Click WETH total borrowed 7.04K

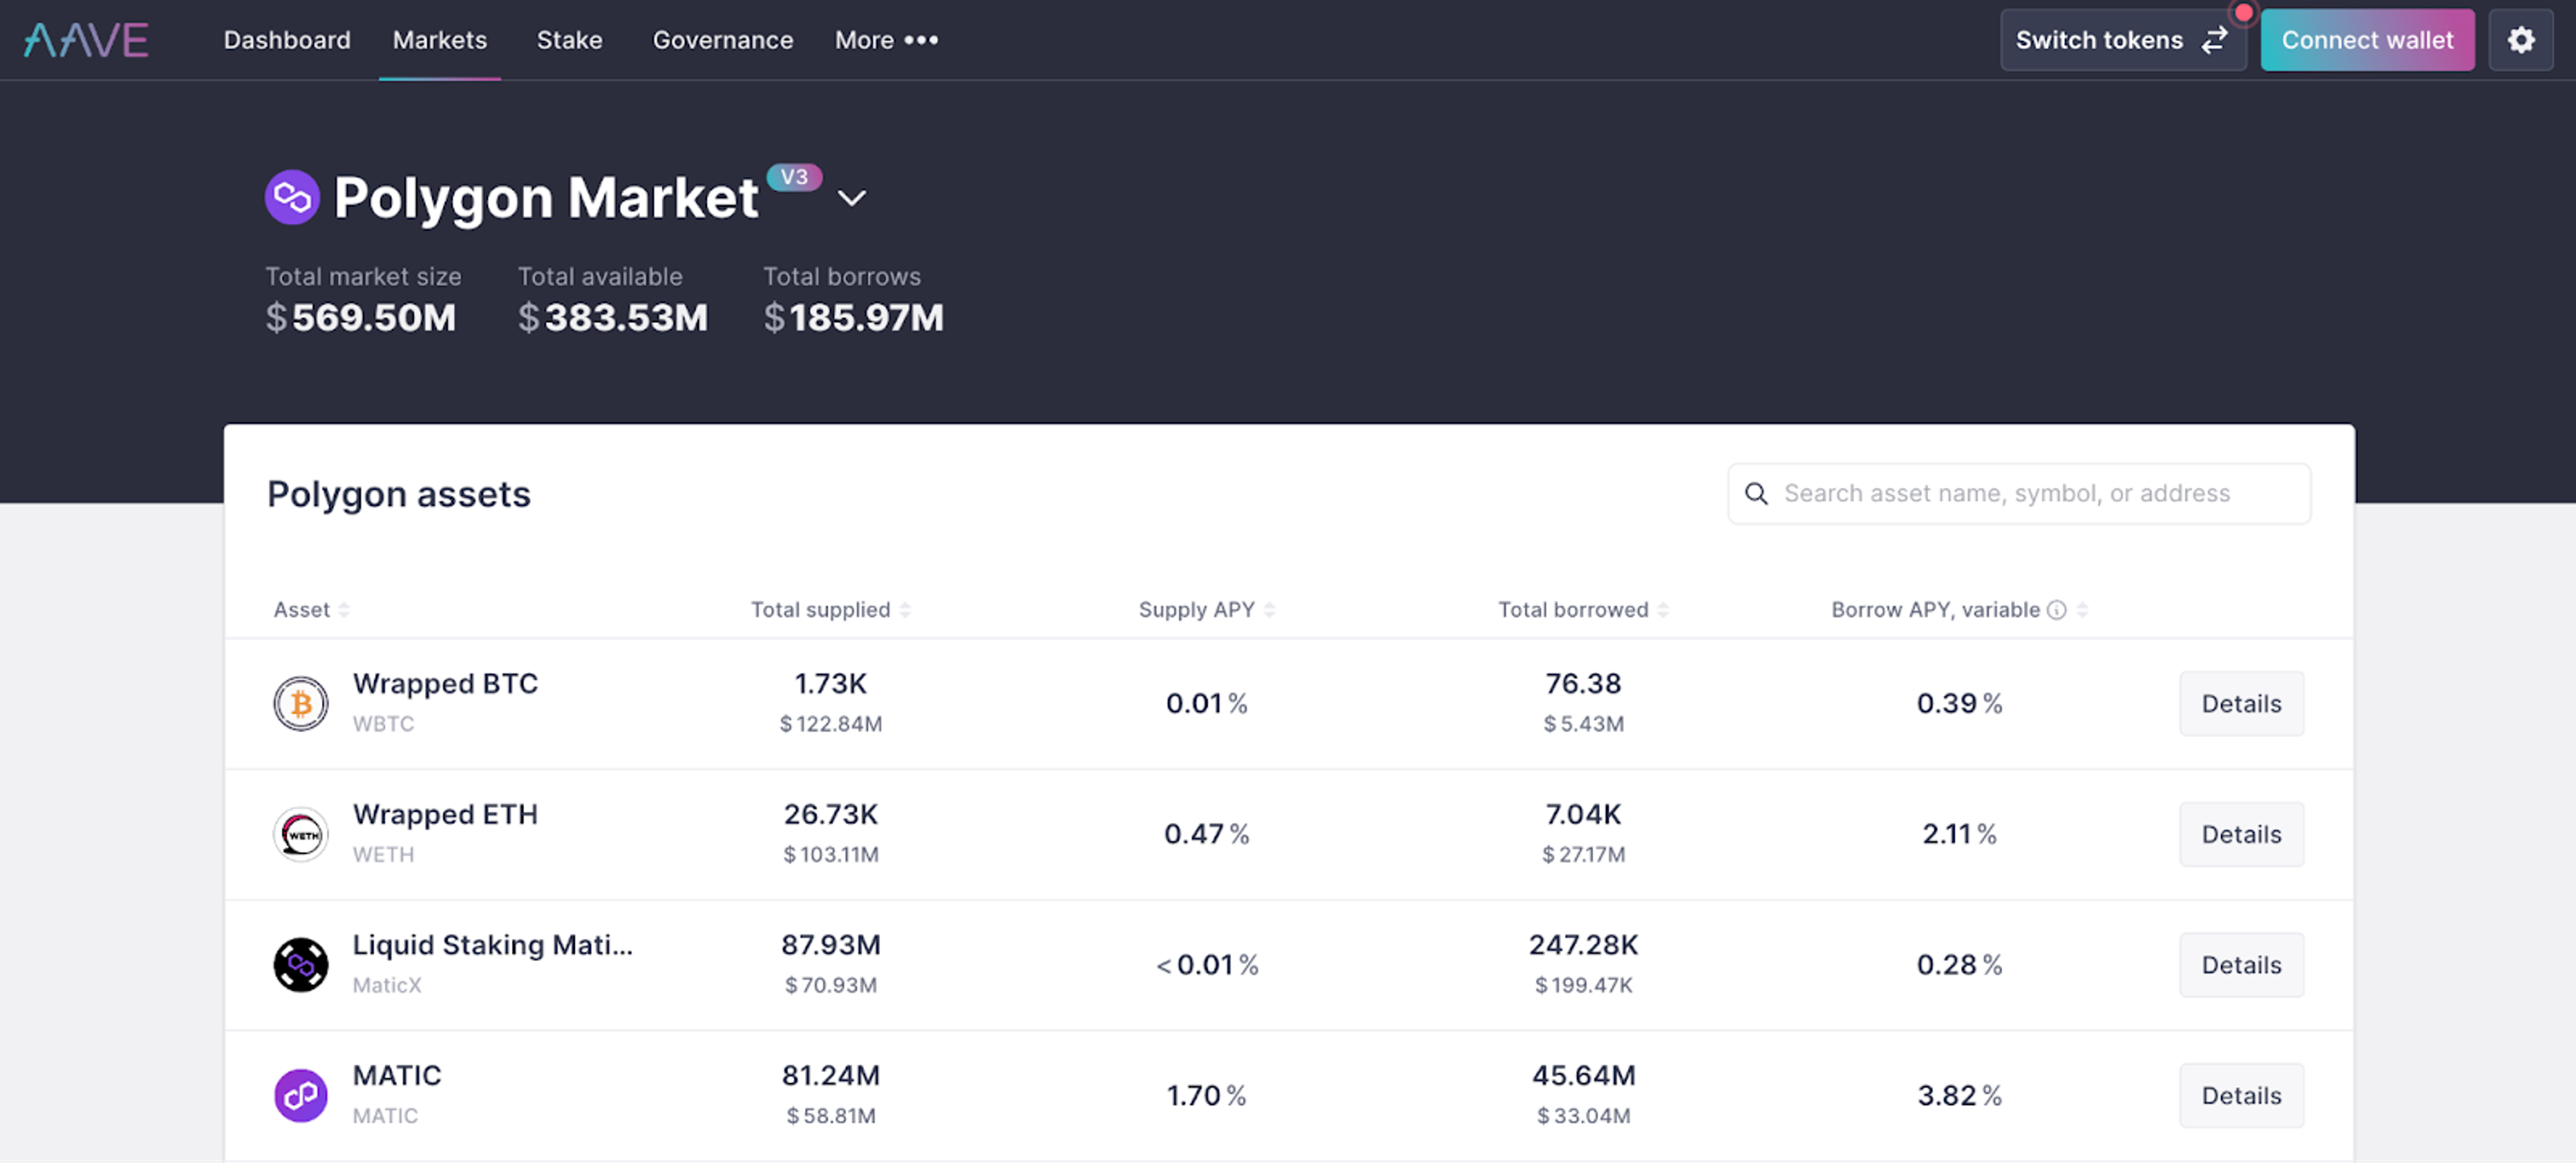pos(1583,815)
